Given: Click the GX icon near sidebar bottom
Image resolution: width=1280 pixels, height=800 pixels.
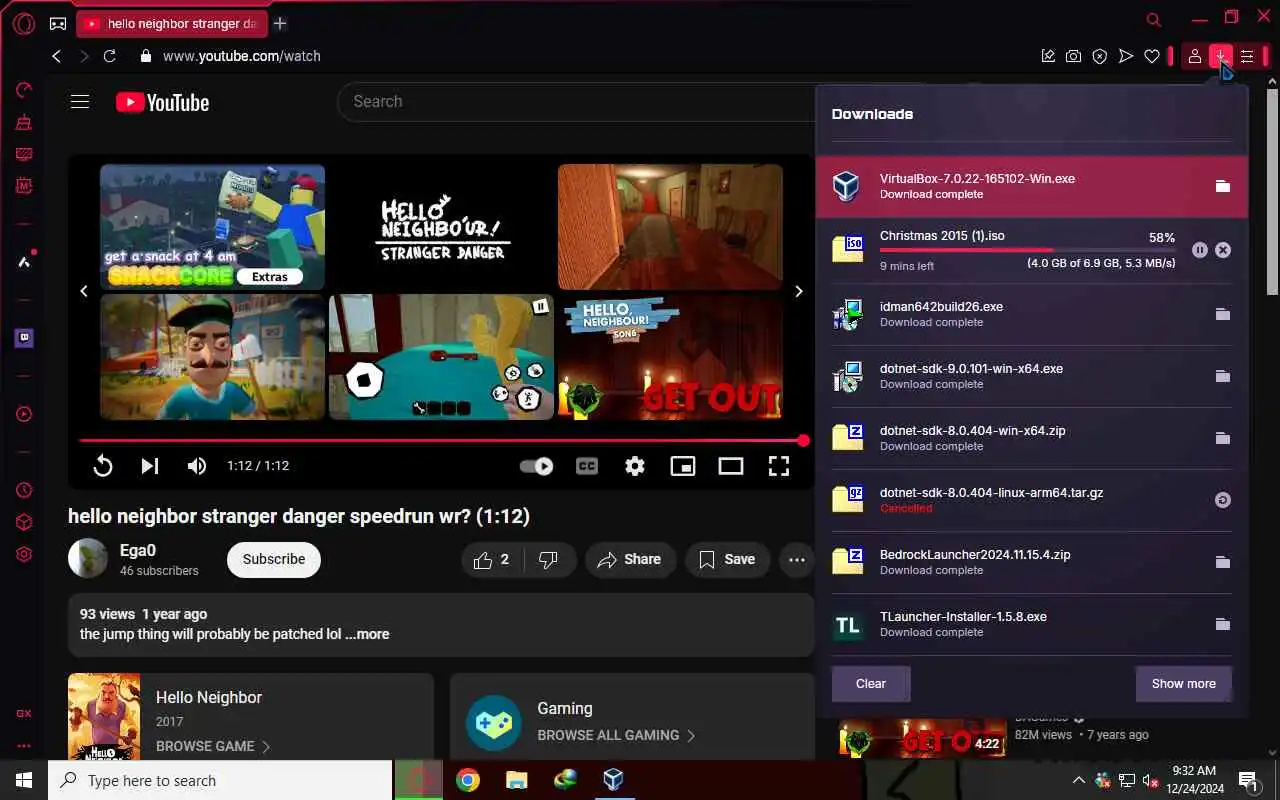Looking at the screenshot, I should 24,713.
